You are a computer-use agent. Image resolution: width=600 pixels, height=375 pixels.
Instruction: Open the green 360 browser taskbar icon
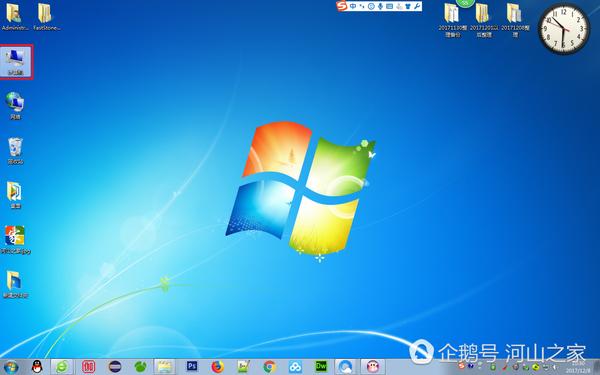pyautogui.click(x=62, y=367)
